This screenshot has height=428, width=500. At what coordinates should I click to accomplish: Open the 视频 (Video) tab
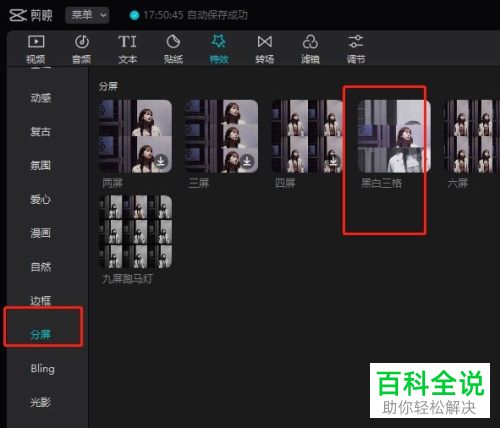point(36,49)
